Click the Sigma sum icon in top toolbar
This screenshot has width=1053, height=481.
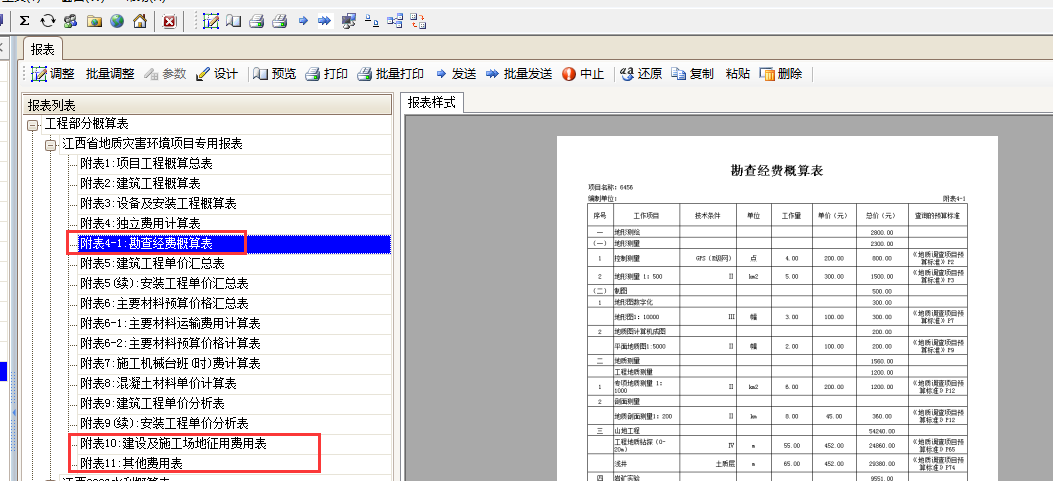click(x=24, y=20)
